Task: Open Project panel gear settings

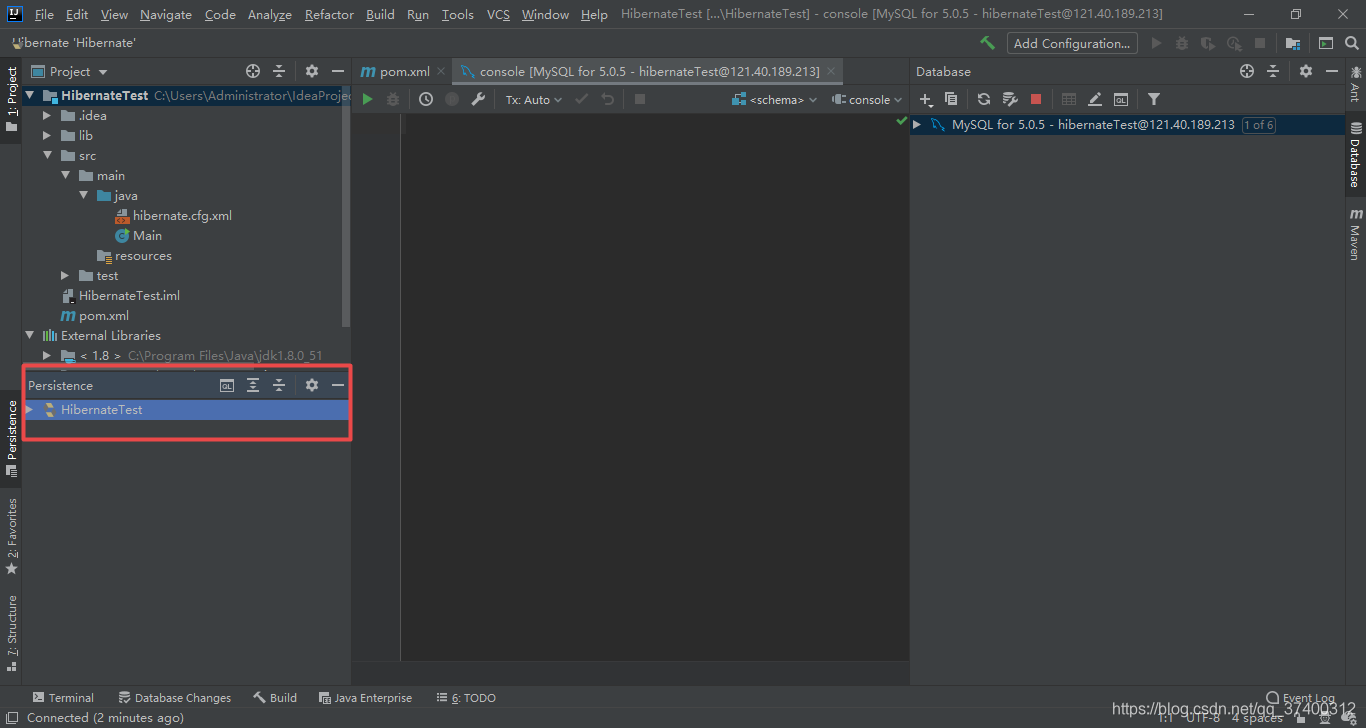Action: (312, 71)
